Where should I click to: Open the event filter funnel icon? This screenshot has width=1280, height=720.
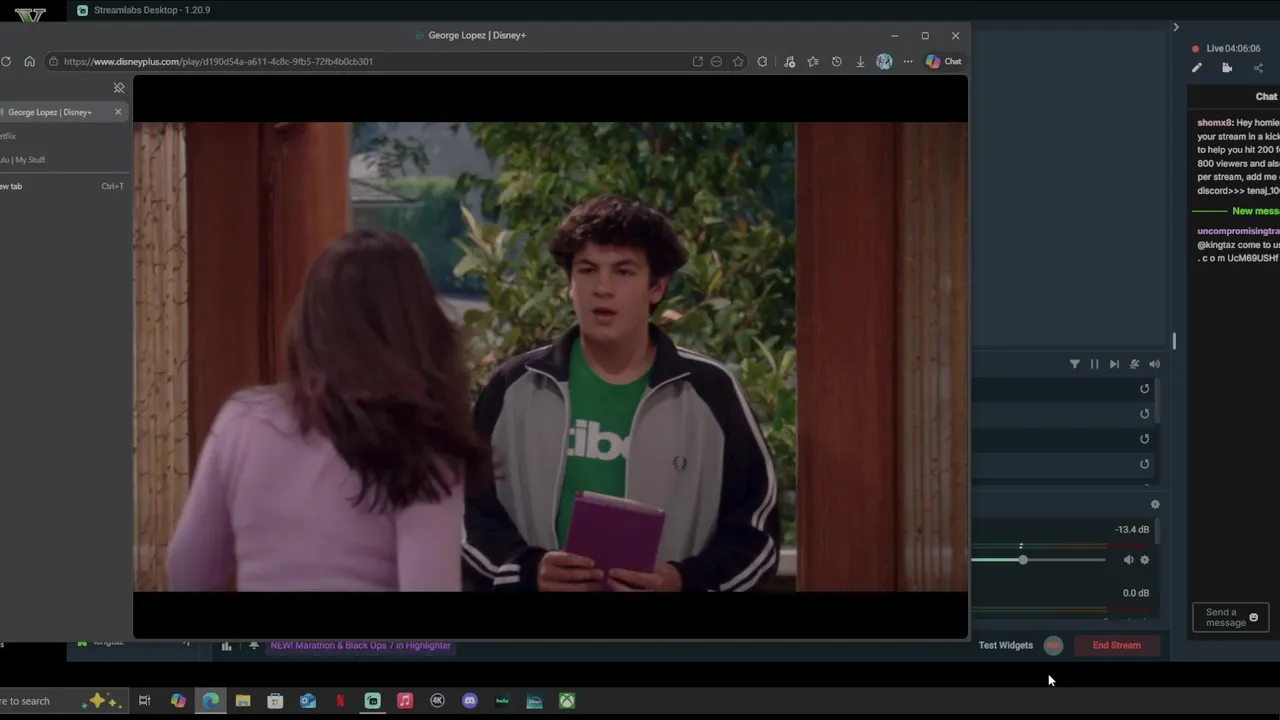pyautogui.click(x=1075, y=364)
